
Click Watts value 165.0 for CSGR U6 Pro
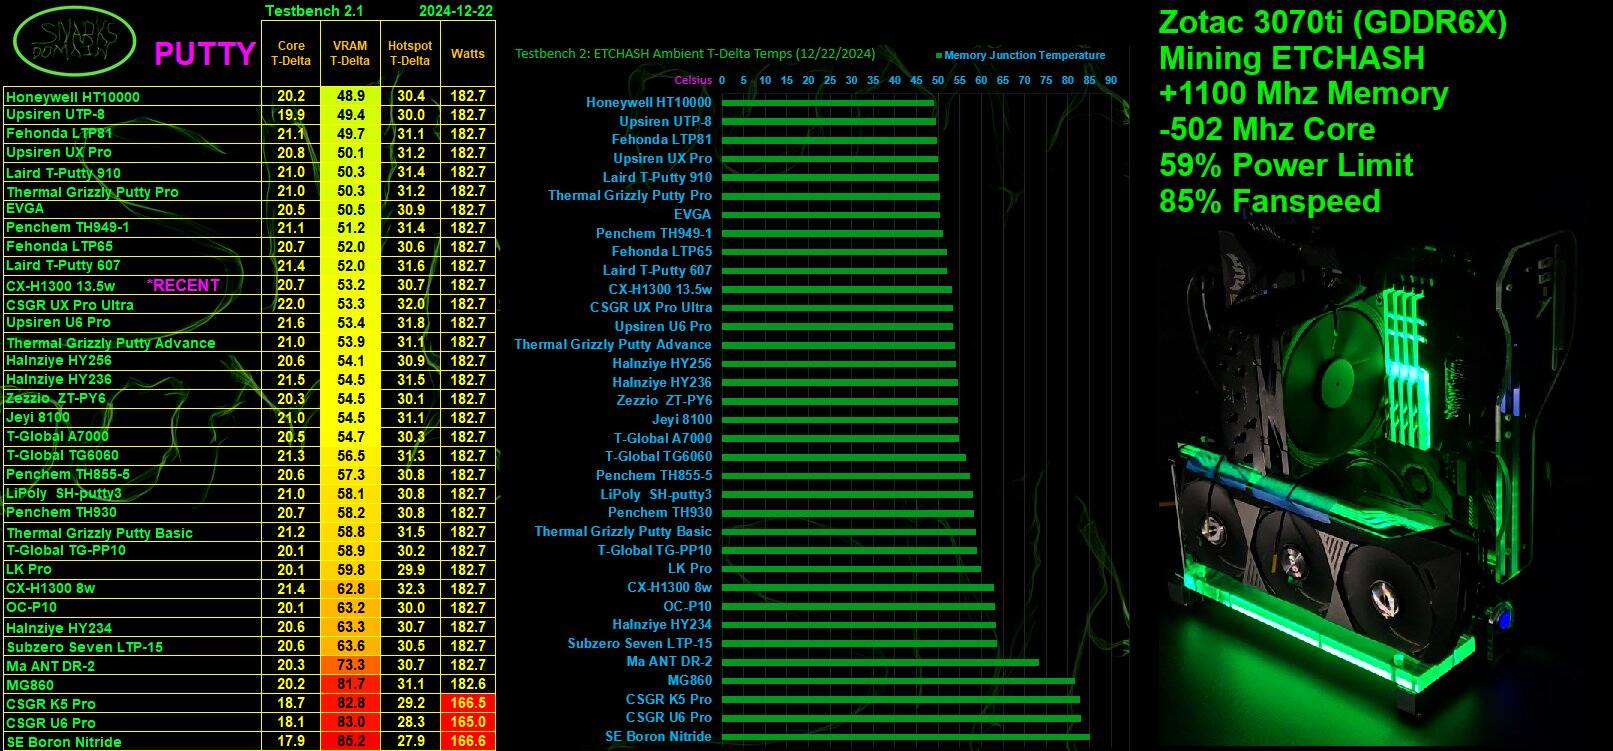tap(468, 722)
